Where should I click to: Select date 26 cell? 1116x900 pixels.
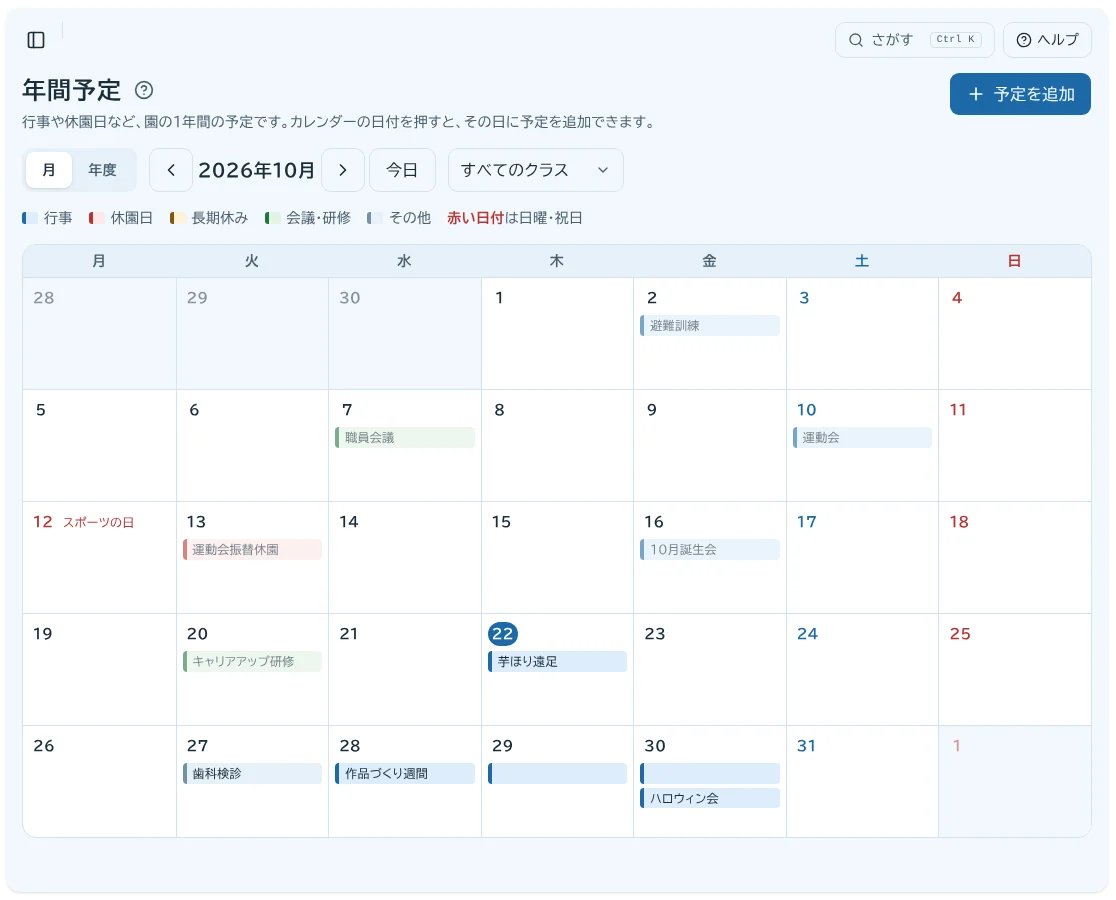[x=99, y=781]
